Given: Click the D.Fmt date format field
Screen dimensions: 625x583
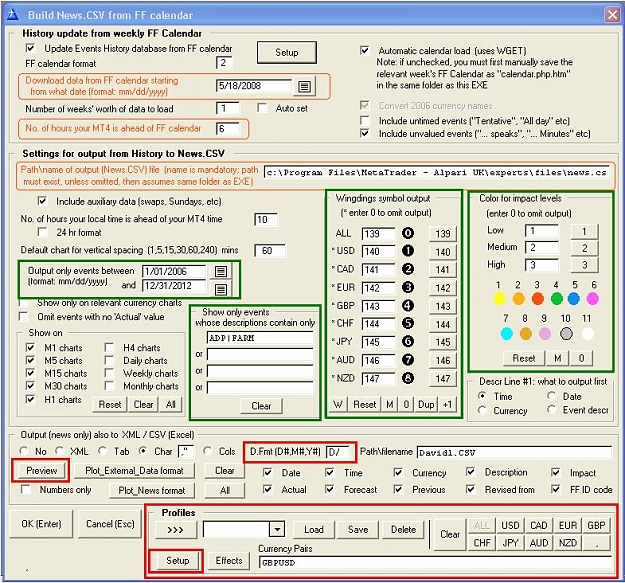Looking at the screenshot, I should pos(338,452).
